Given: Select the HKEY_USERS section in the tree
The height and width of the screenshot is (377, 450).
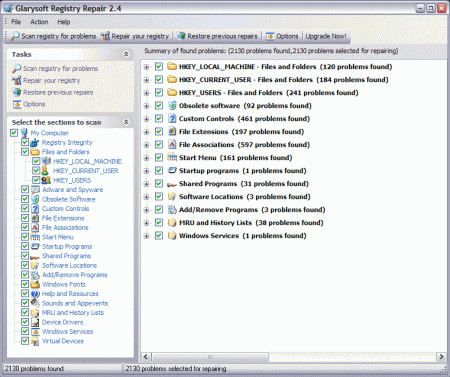Looking at the screenshot, I should [x=72, y=180].
